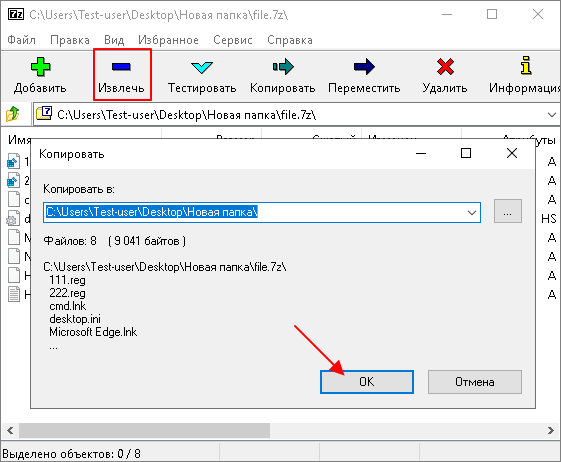Expand the 'Копировать в' path dropdown

472,213
